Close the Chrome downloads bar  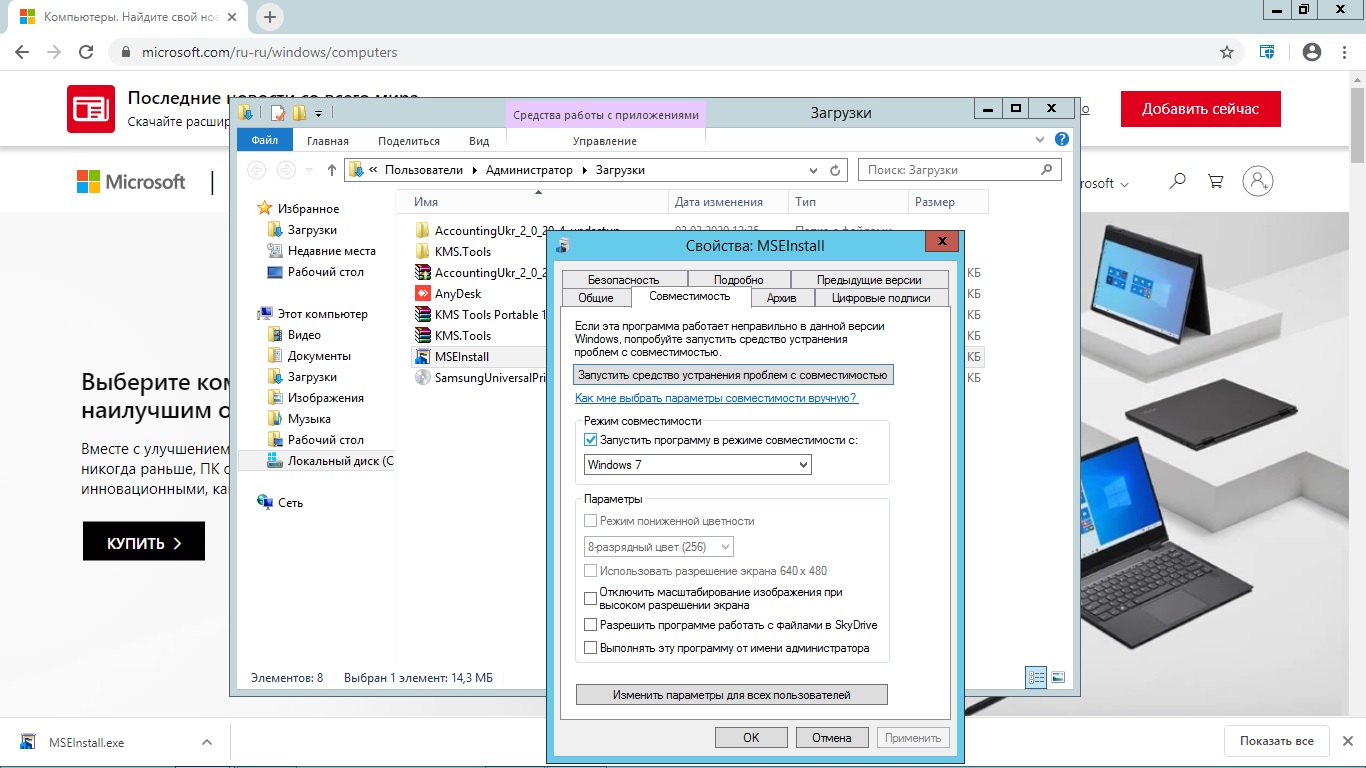1350,741
